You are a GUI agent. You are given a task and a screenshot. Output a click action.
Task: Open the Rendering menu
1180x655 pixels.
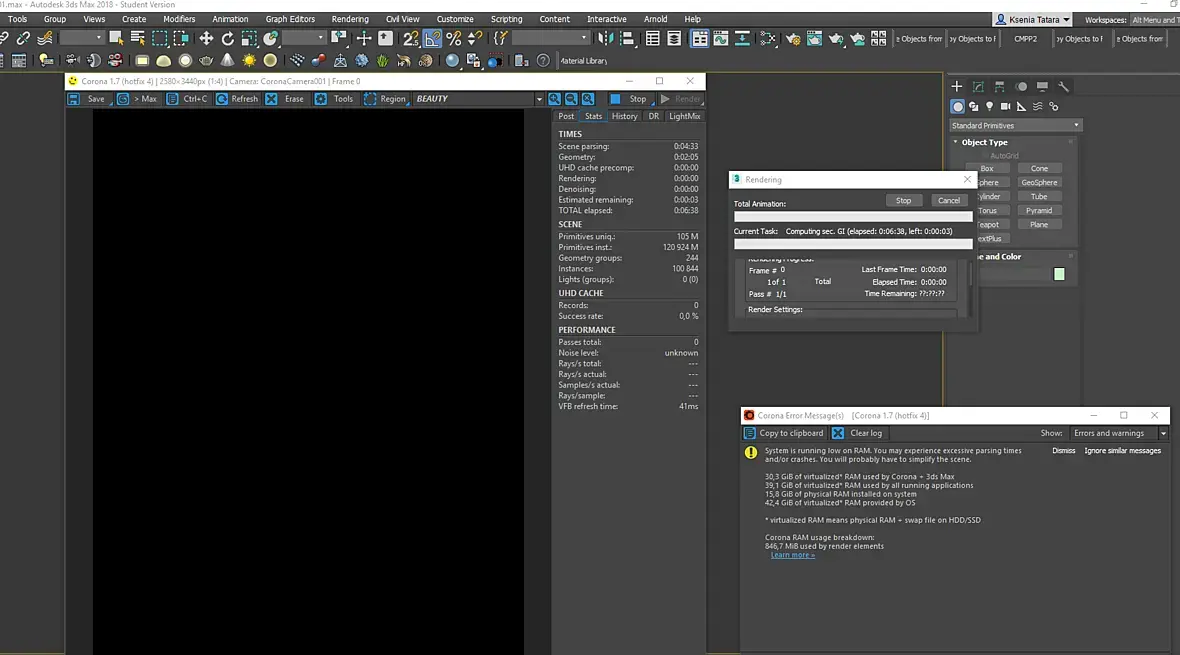tap(349, 19)
